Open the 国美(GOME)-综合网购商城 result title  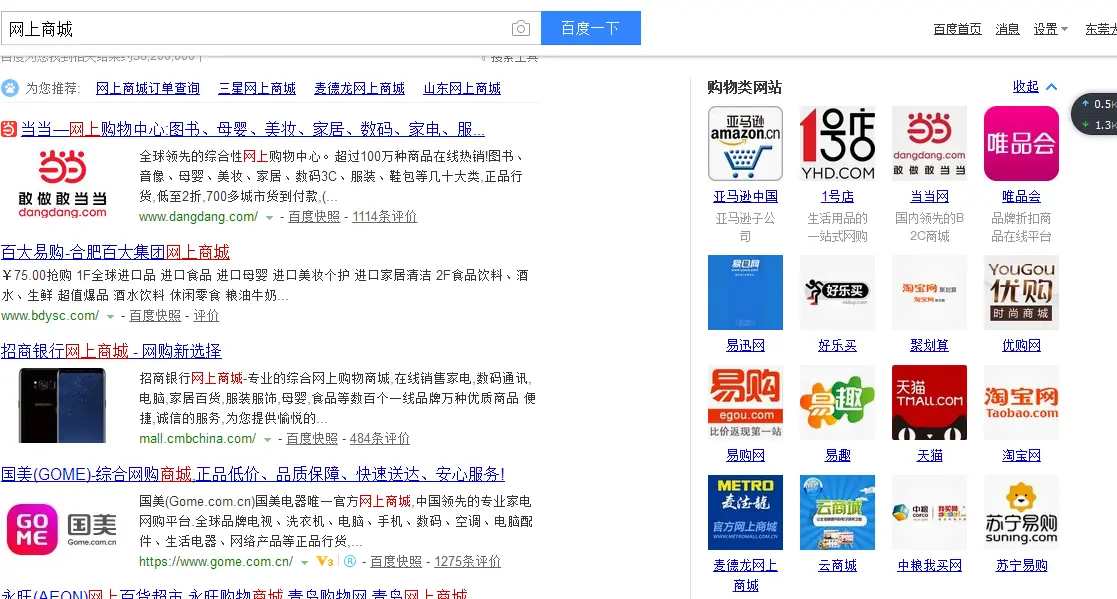(253, 474)
